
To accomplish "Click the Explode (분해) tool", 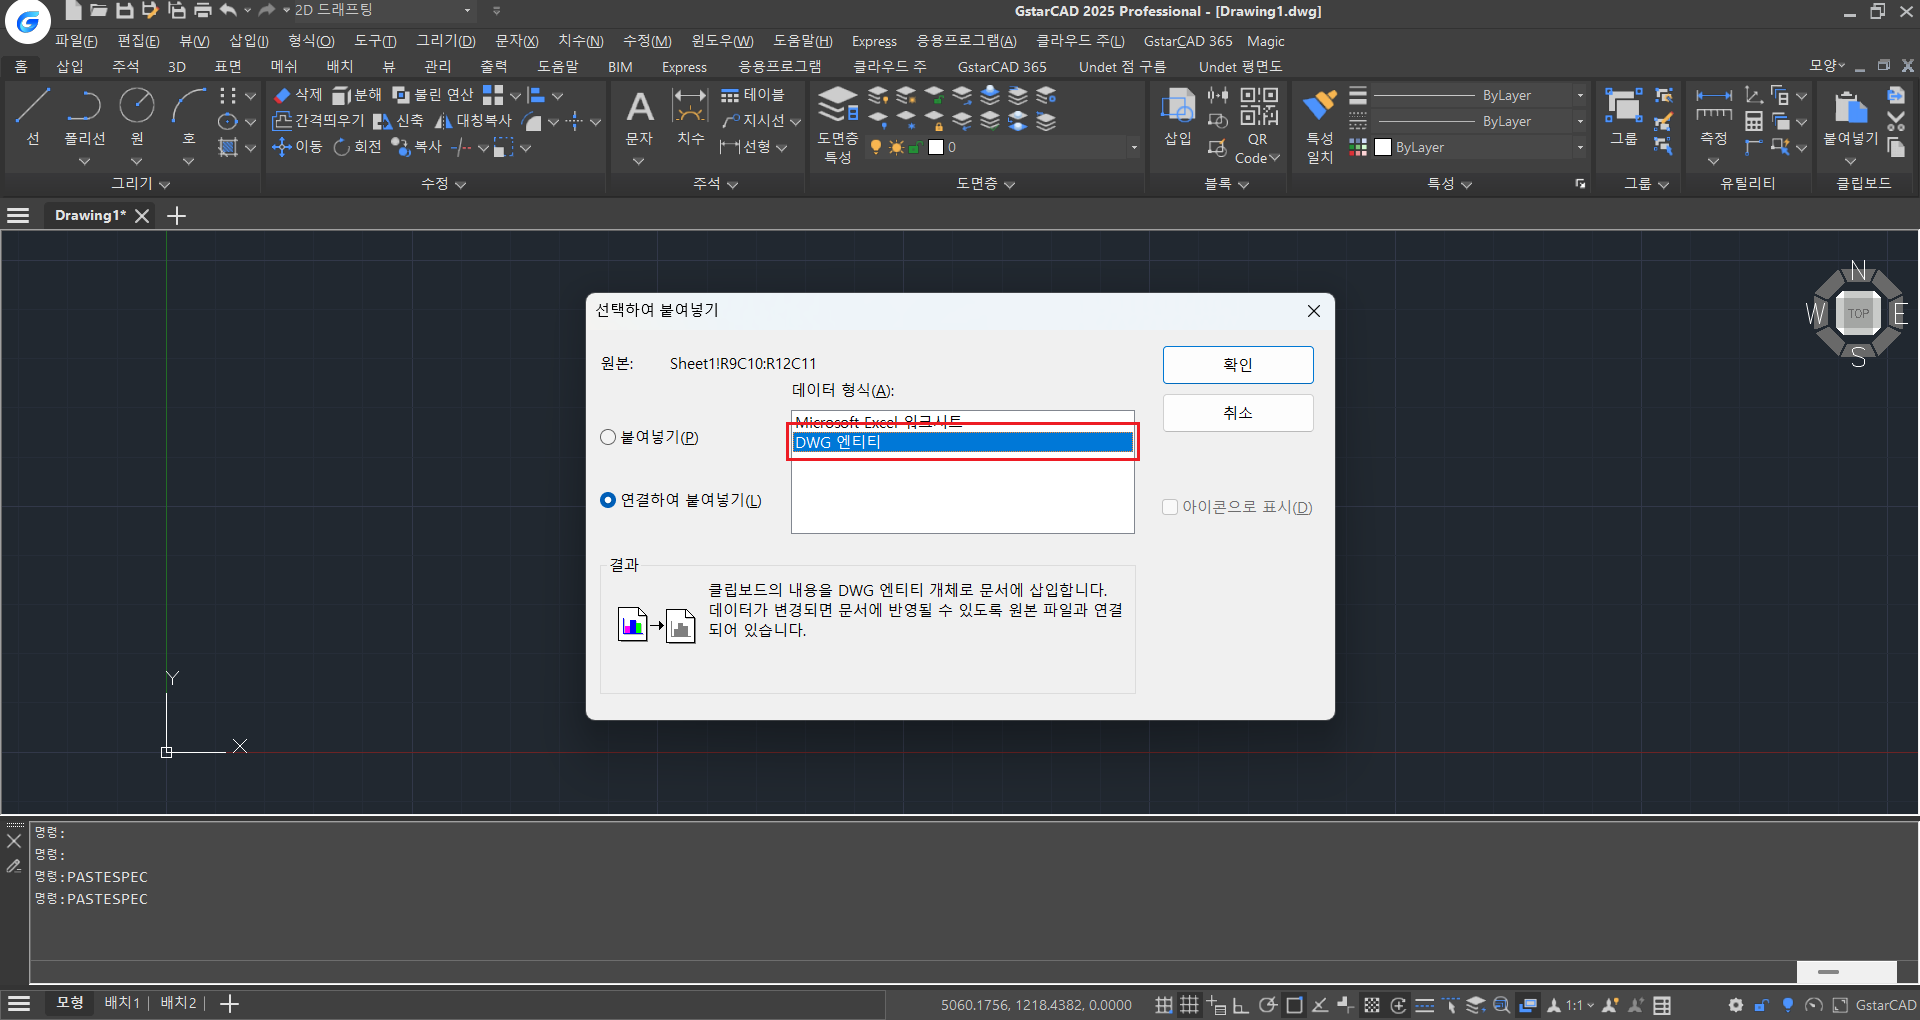I will (x=357, y=95).
